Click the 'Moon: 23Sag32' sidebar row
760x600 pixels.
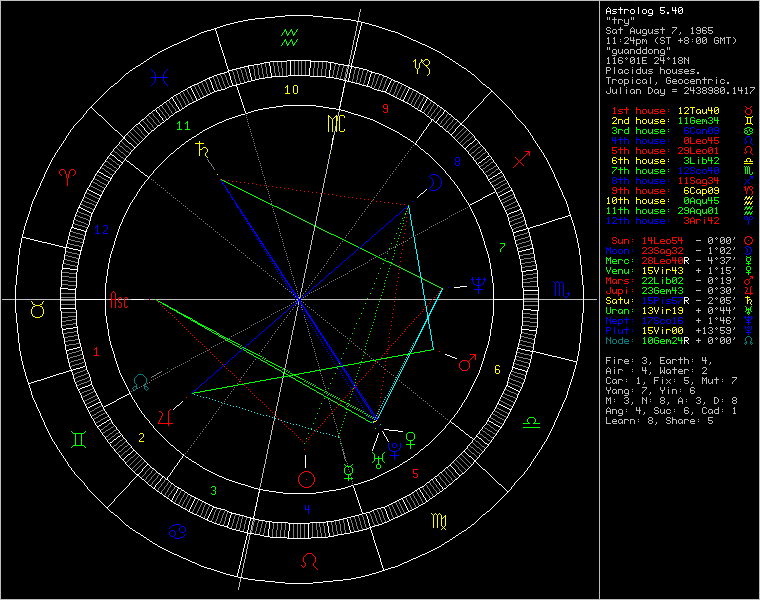[x=680, y=251]
